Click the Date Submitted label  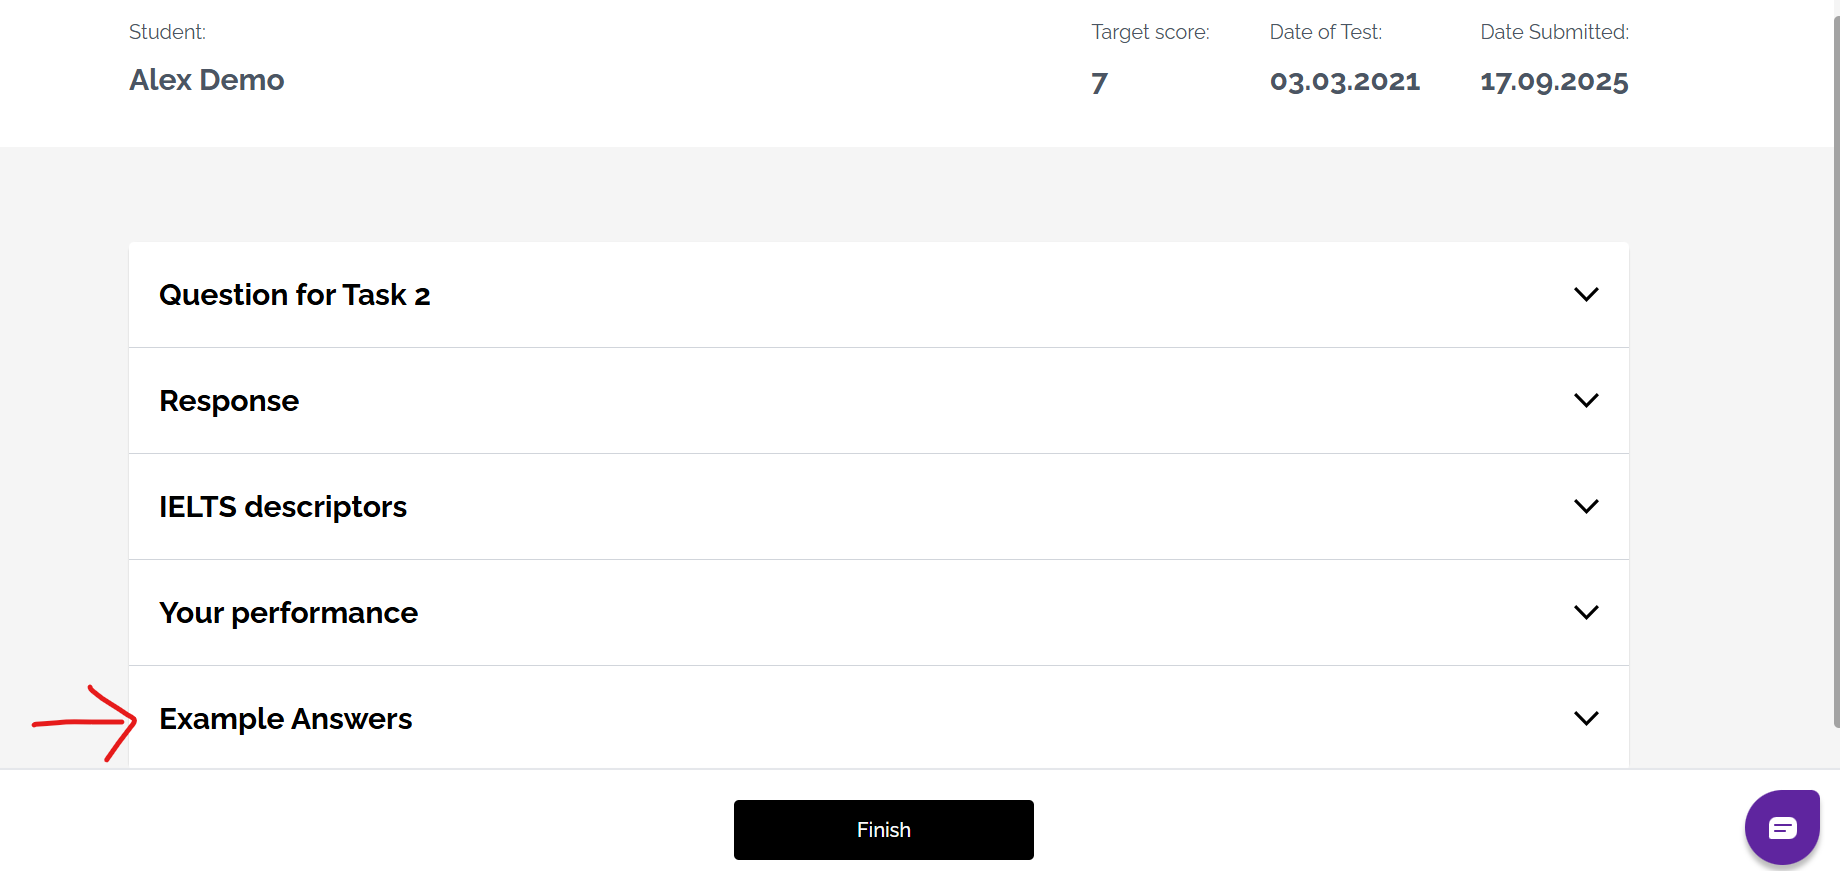coord(1554,32)
